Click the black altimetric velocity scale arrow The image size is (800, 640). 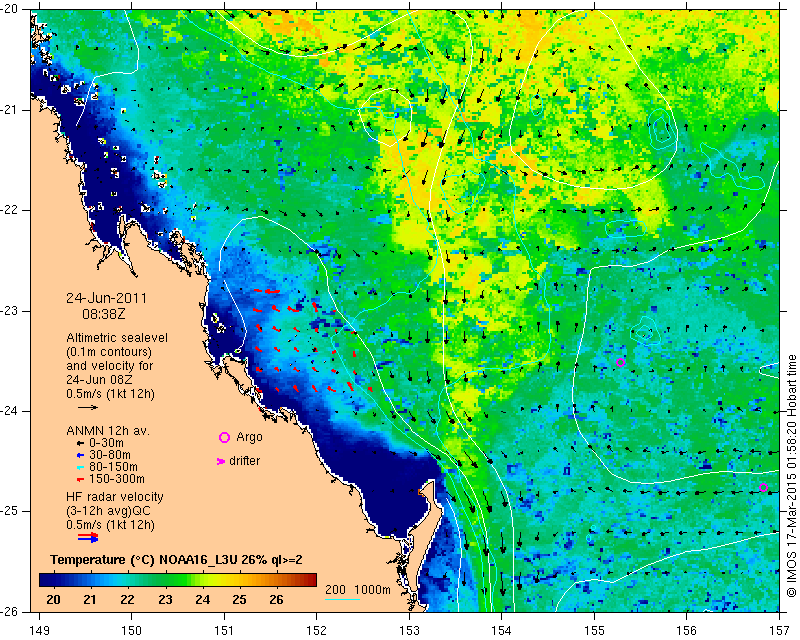pyautogui.click(x=88, y=407)
